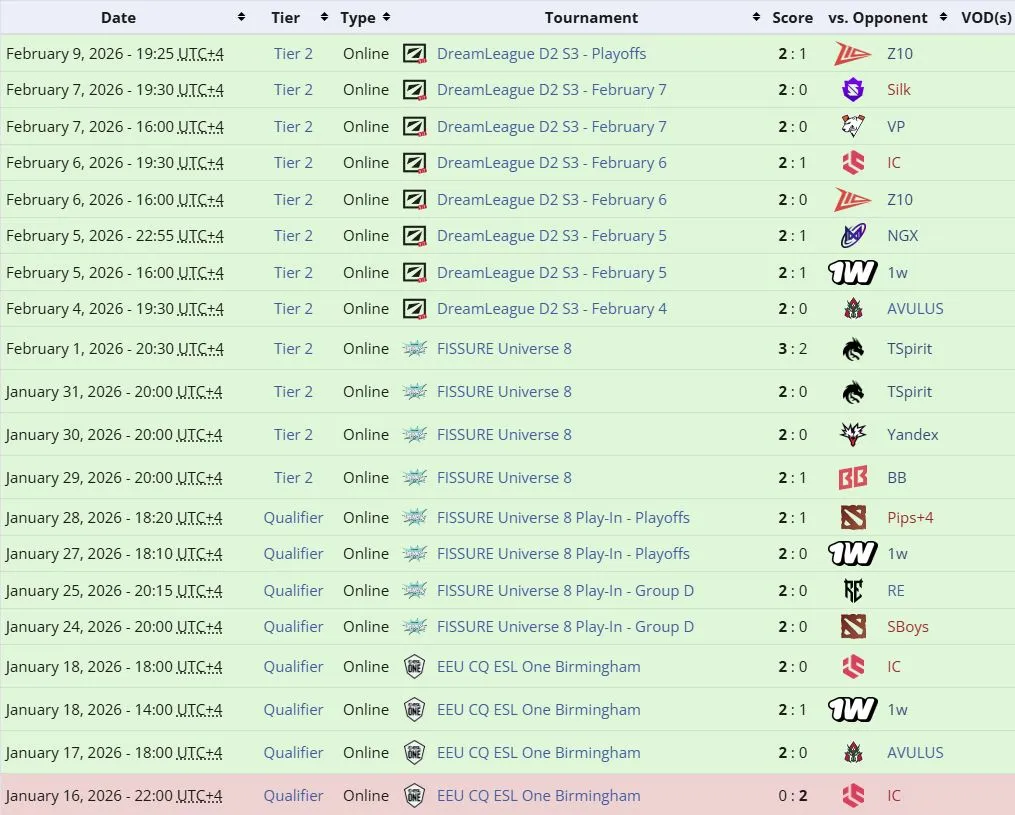Viewport: 1015px width, 815px height.
Task: Click the Score column header
Action: tap(792, 17)
